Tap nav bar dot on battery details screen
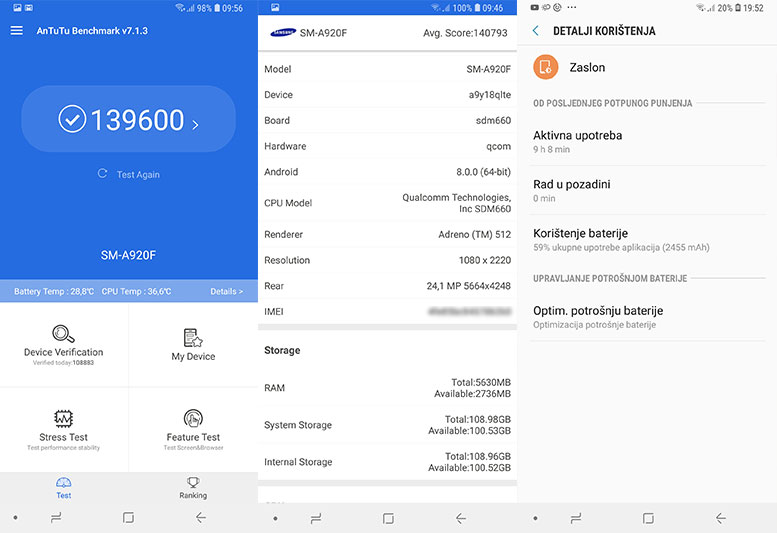The image size is (777, 533). (x=535, y=519)
